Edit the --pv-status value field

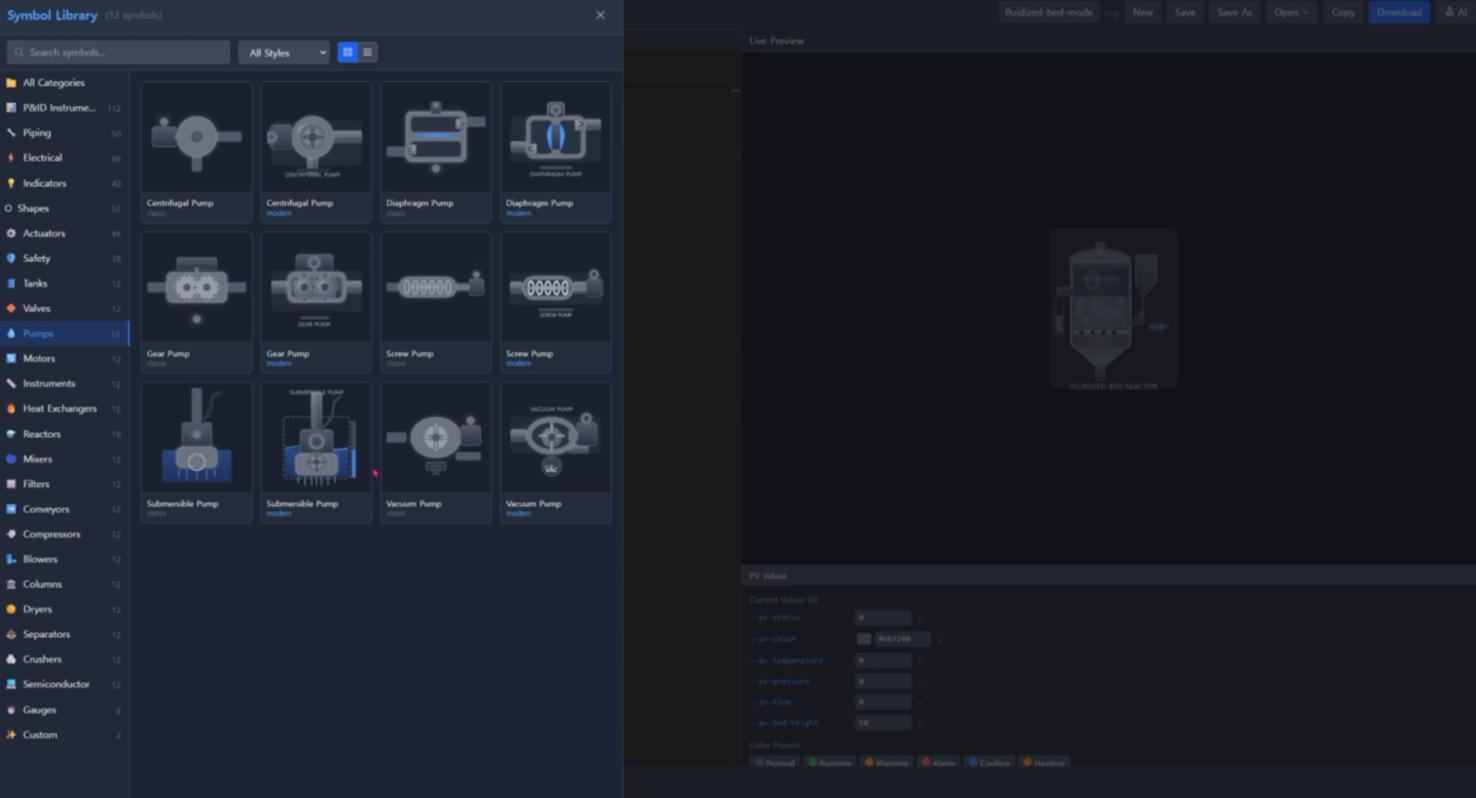[883, 618]
